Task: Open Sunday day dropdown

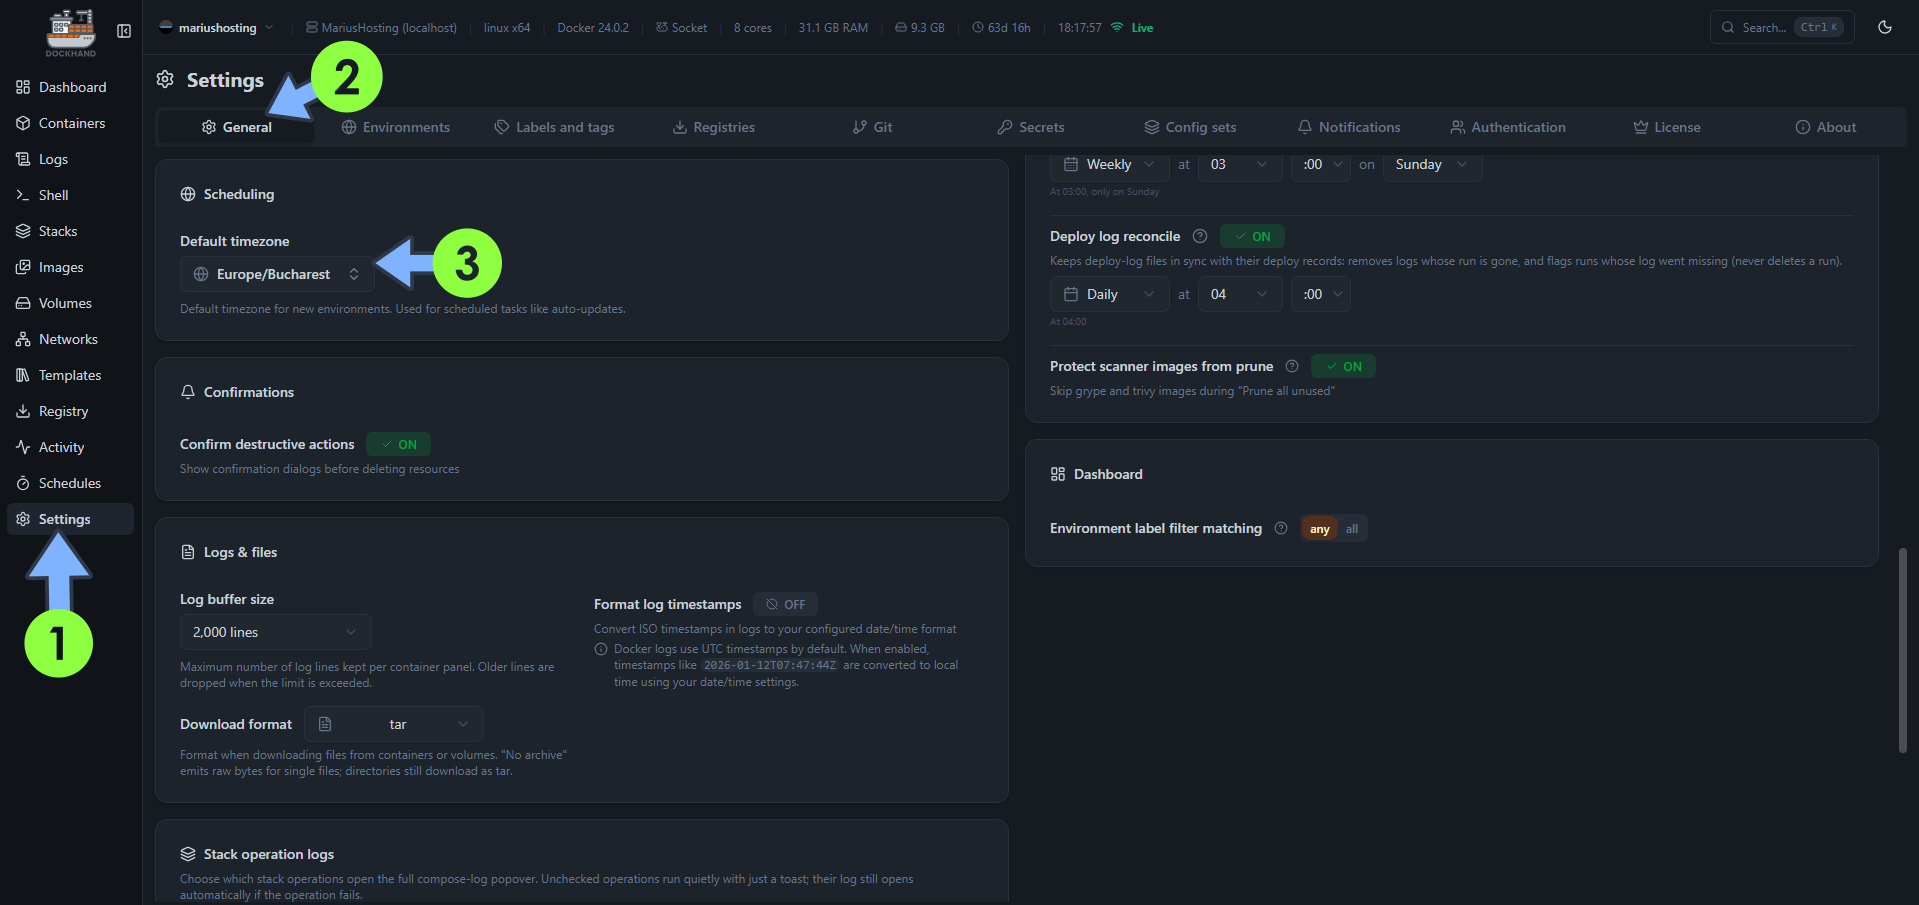Action: (1432, 164)
